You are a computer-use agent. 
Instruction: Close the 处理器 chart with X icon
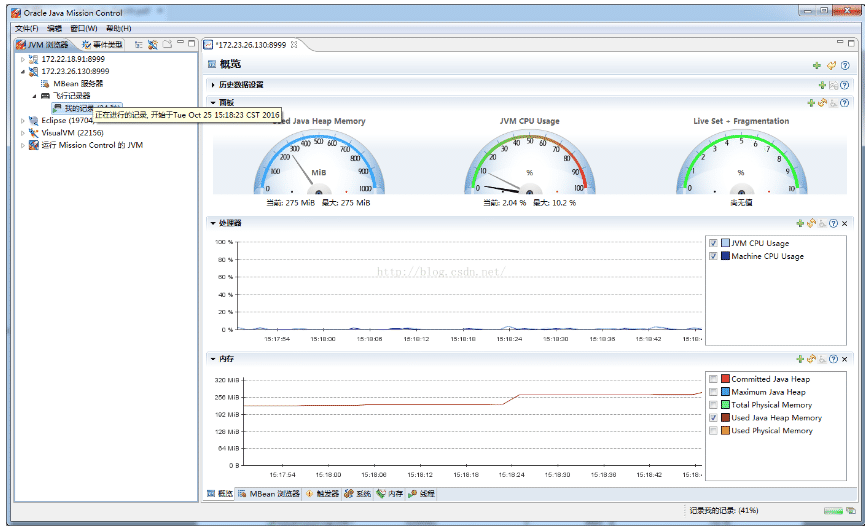pos(845,223)
